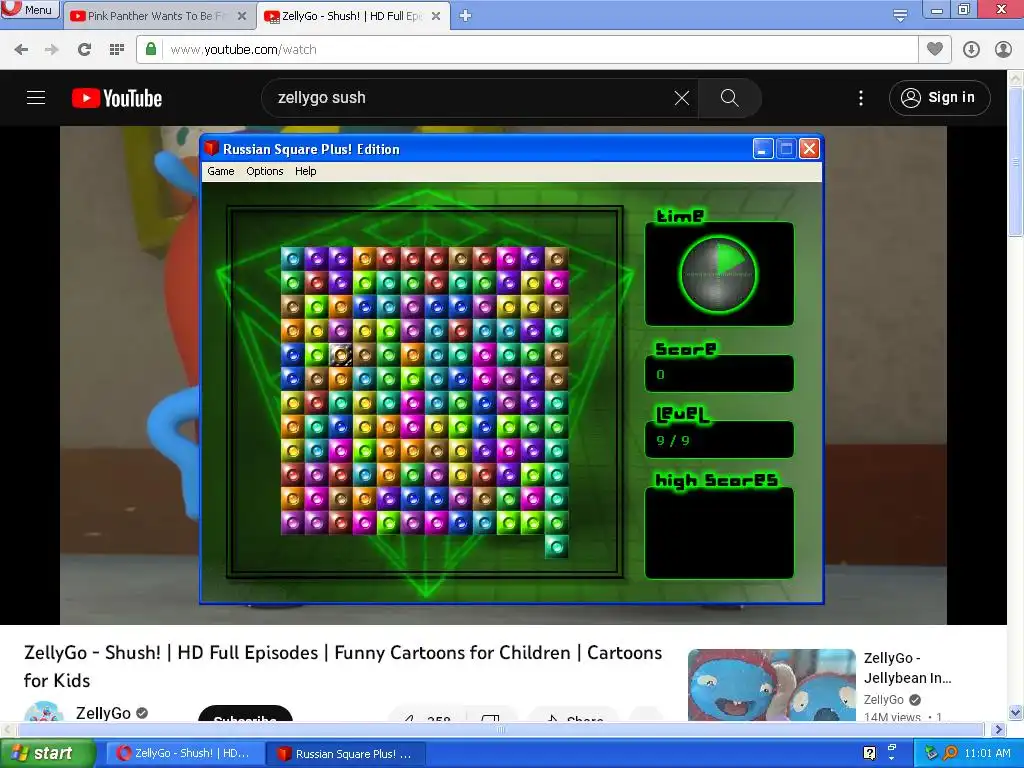1024x768 pixels.
Task: Click the Russian Square red cube title icon
Action: (211, 148)
